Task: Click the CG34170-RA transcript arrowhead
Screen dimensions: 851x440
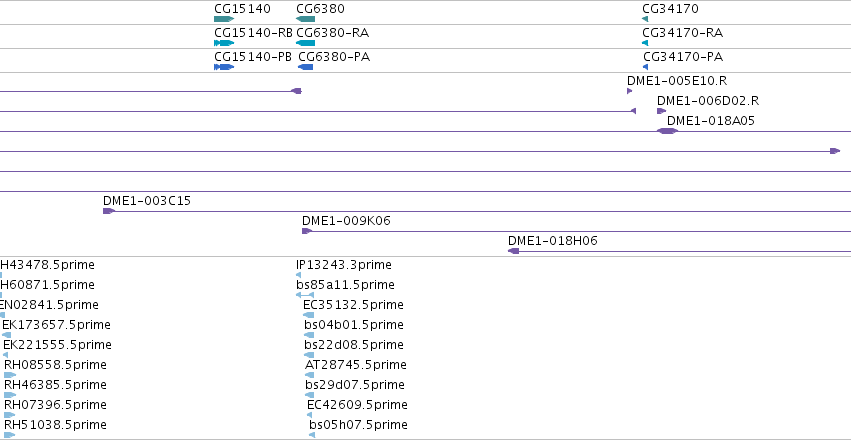Action: 645,43
